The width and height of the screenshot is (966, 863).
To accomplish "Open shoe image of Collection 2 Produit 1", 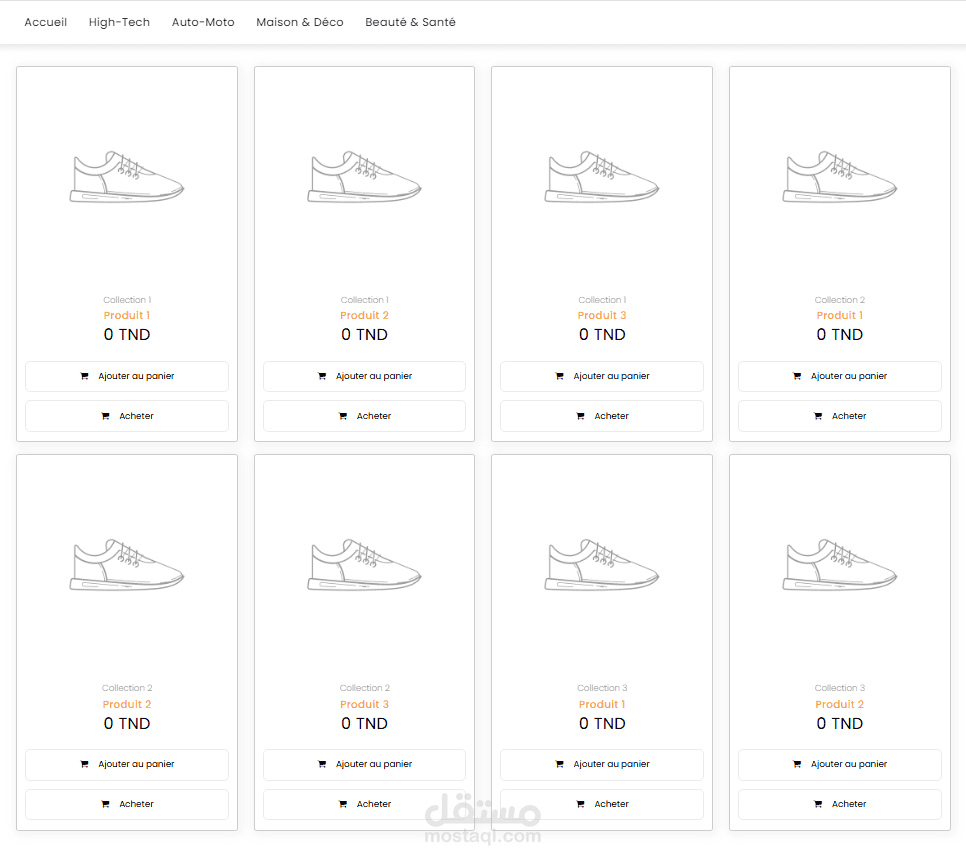I will [x=840, y=177].
